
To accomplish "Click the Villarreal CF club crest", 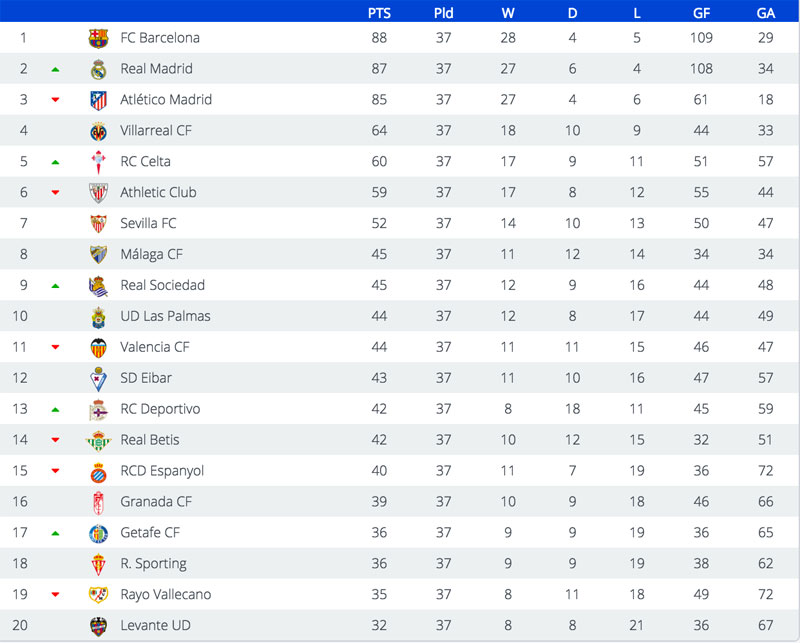I will coord(98,131).
